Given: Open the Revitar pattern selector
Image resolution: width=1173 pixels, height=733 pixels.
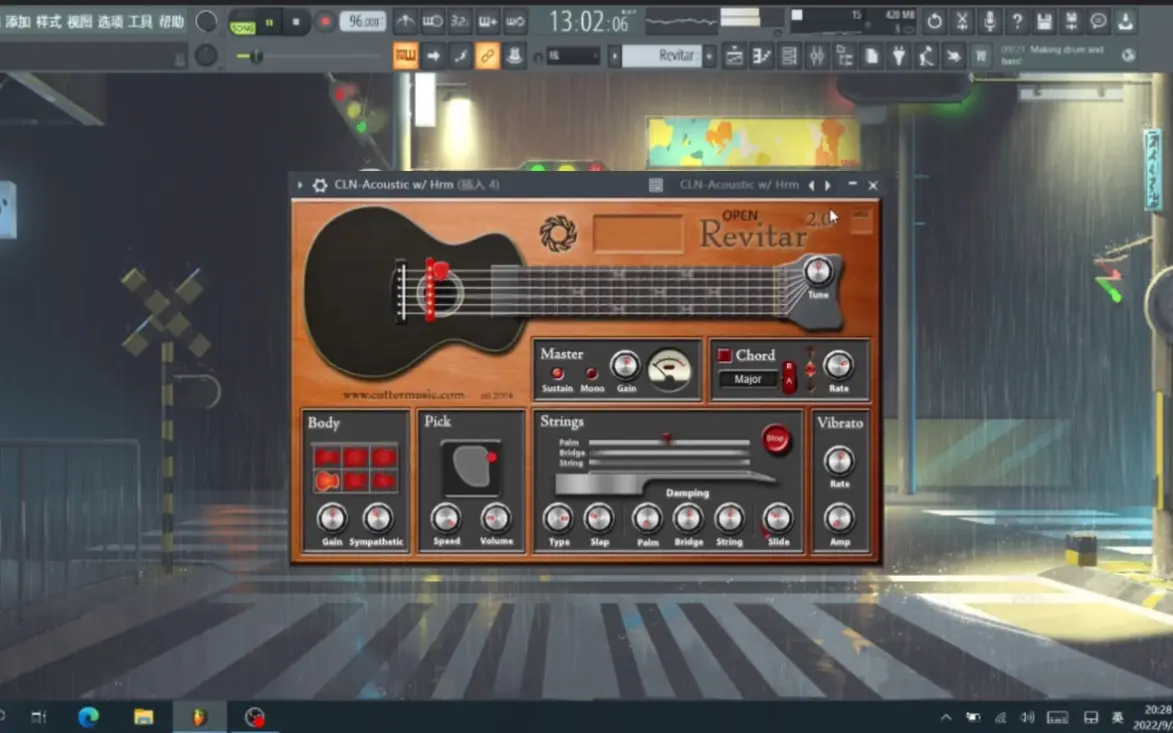Looking at the screenshot, I should click(x=662, y=56).
